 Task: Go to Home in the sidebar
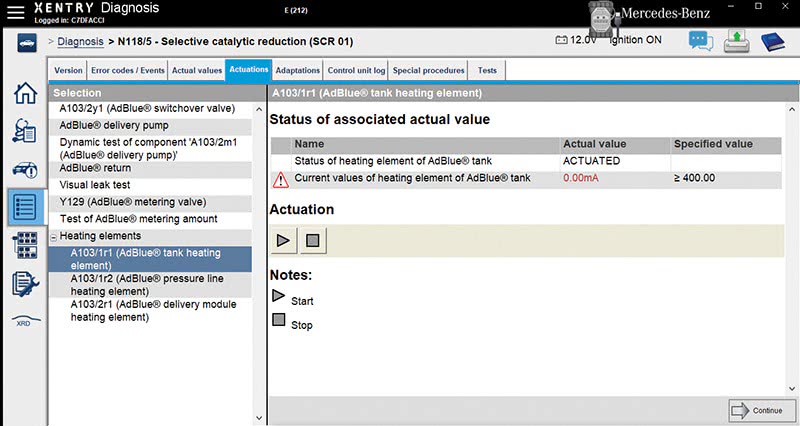coord(26,93)
